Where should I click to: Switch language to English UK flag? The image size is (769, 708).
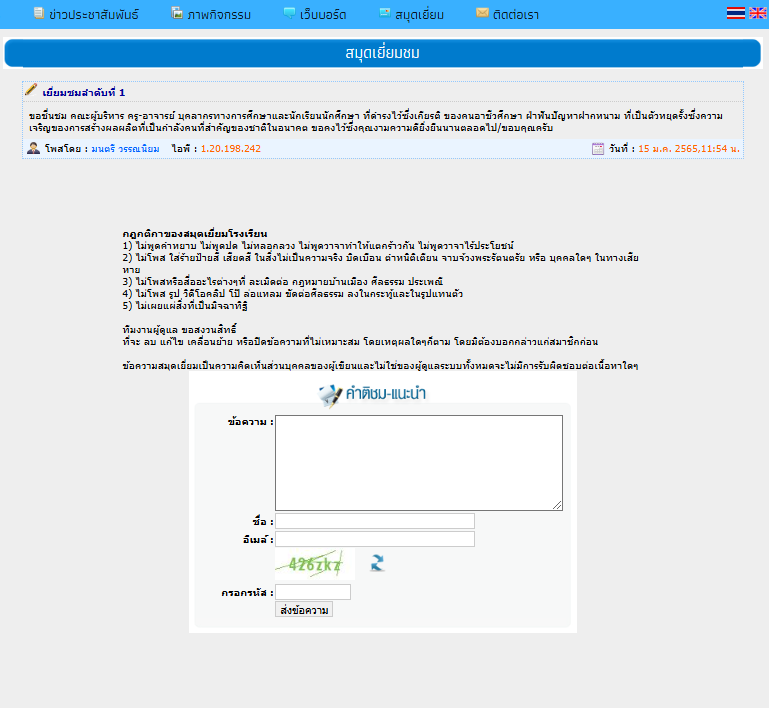[758, 13]
